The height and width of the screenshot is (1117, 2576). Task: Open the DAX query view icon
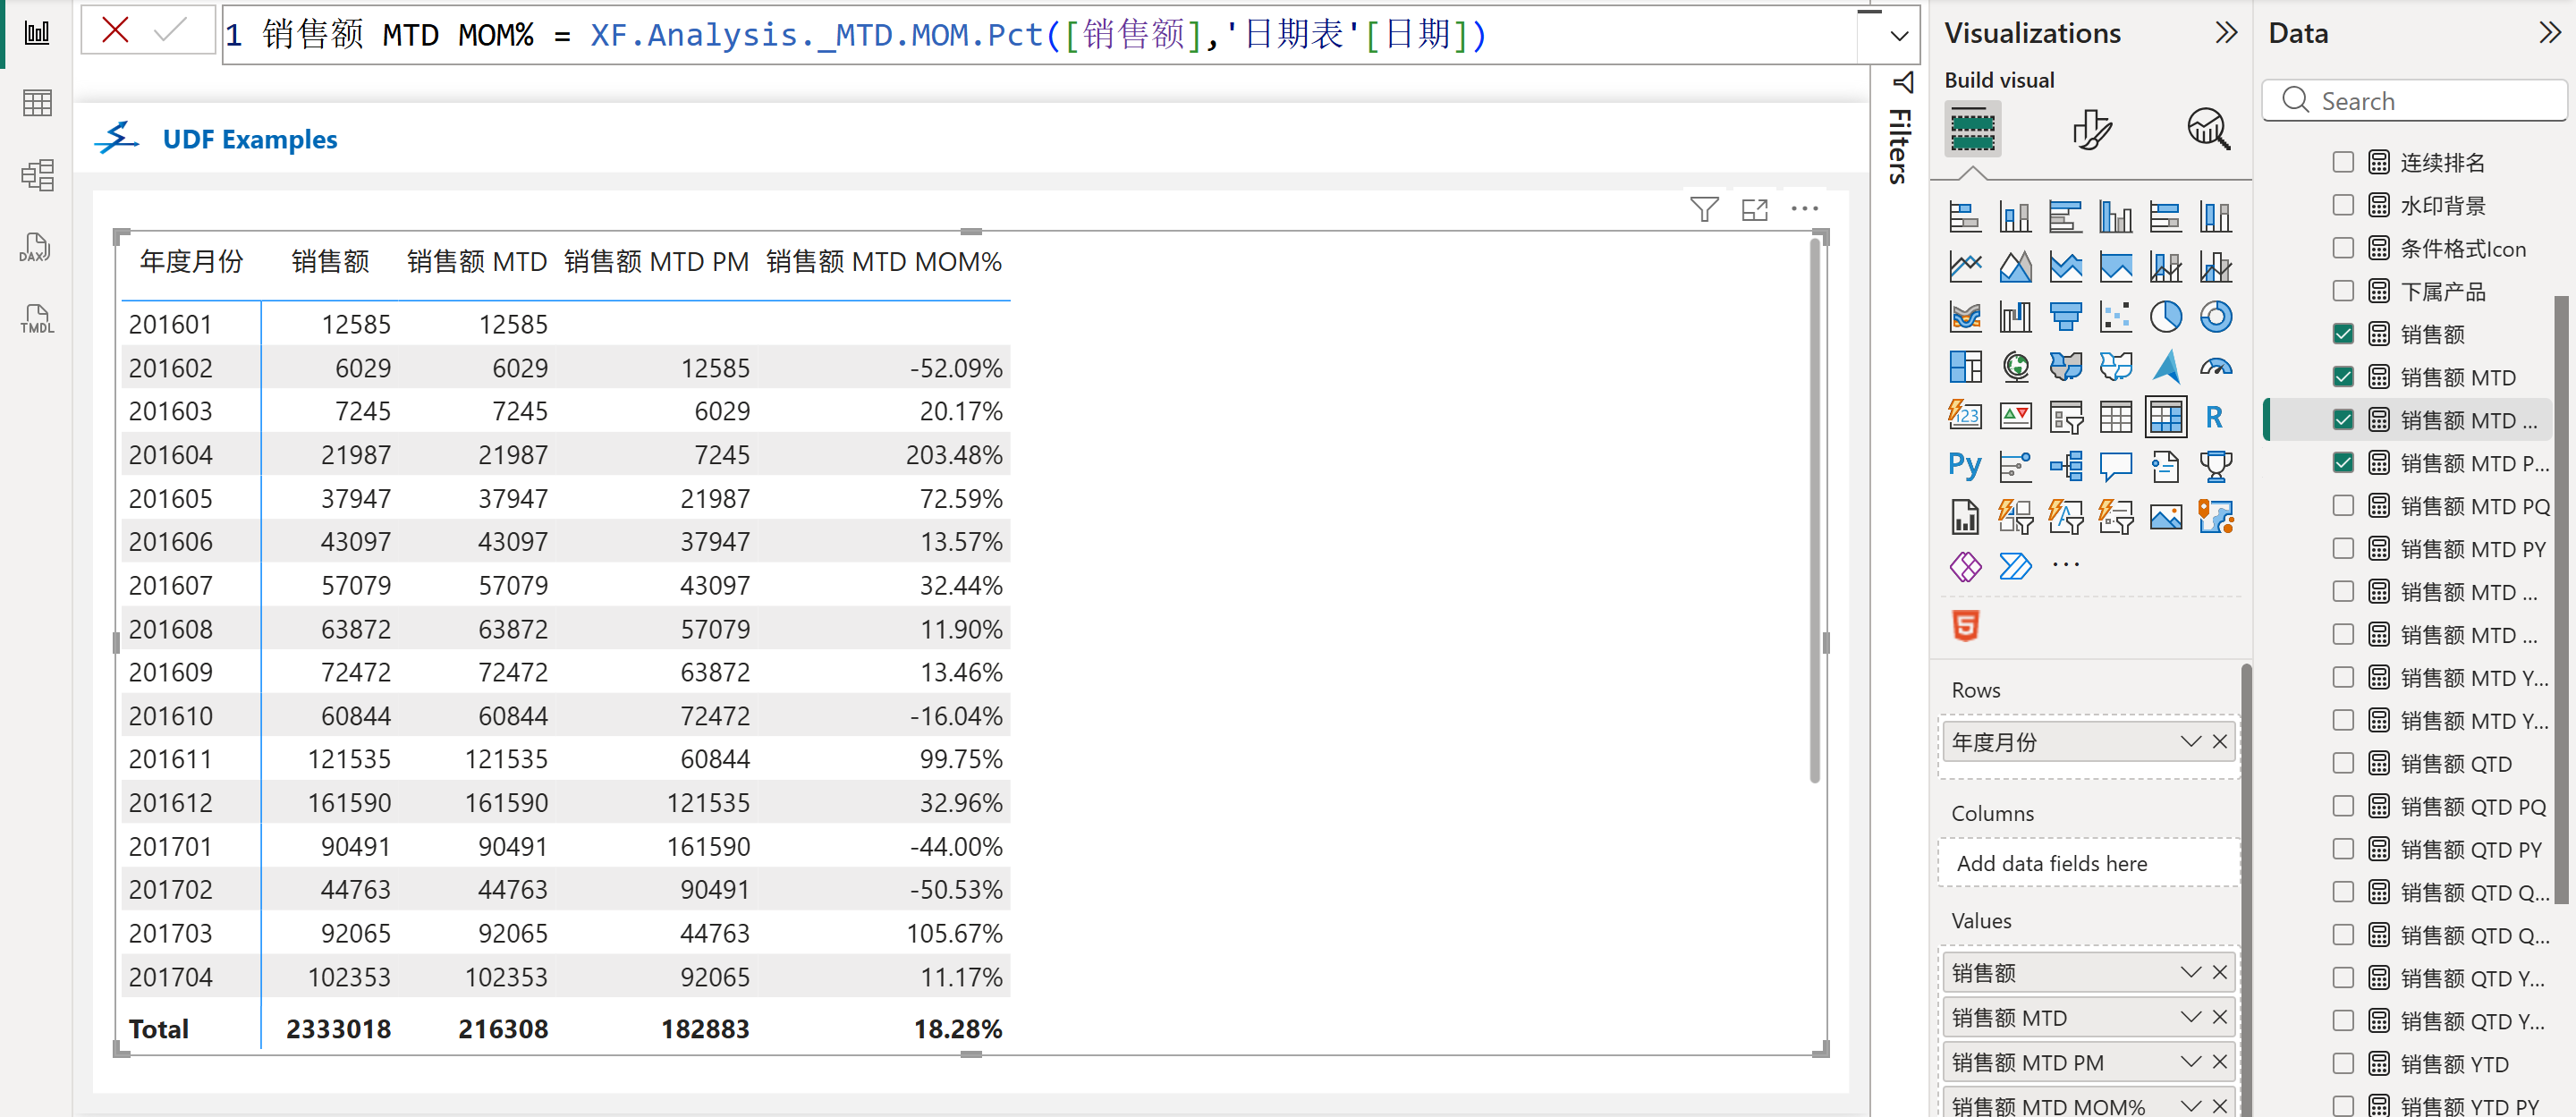point(36,248)
